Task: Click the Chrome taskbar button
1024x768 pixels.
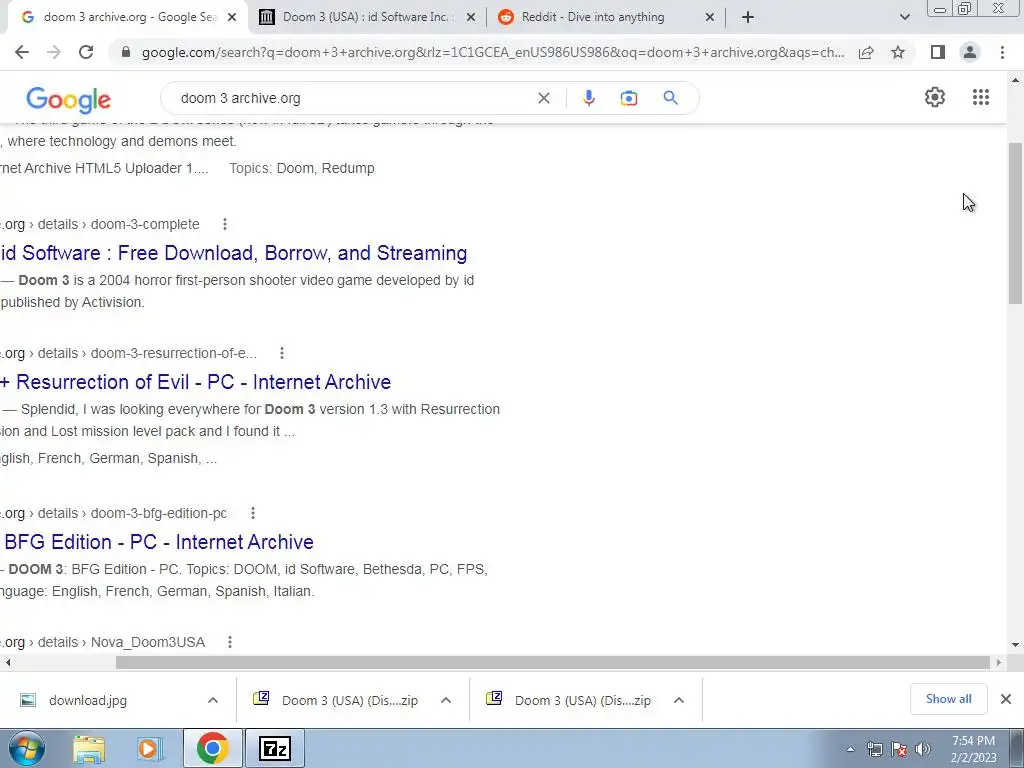Action: tap(212, 748)
